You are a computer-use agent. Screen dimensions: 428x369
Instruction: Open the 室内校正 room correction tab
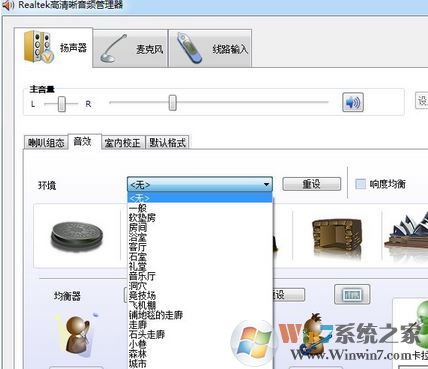tap(123, 143)
